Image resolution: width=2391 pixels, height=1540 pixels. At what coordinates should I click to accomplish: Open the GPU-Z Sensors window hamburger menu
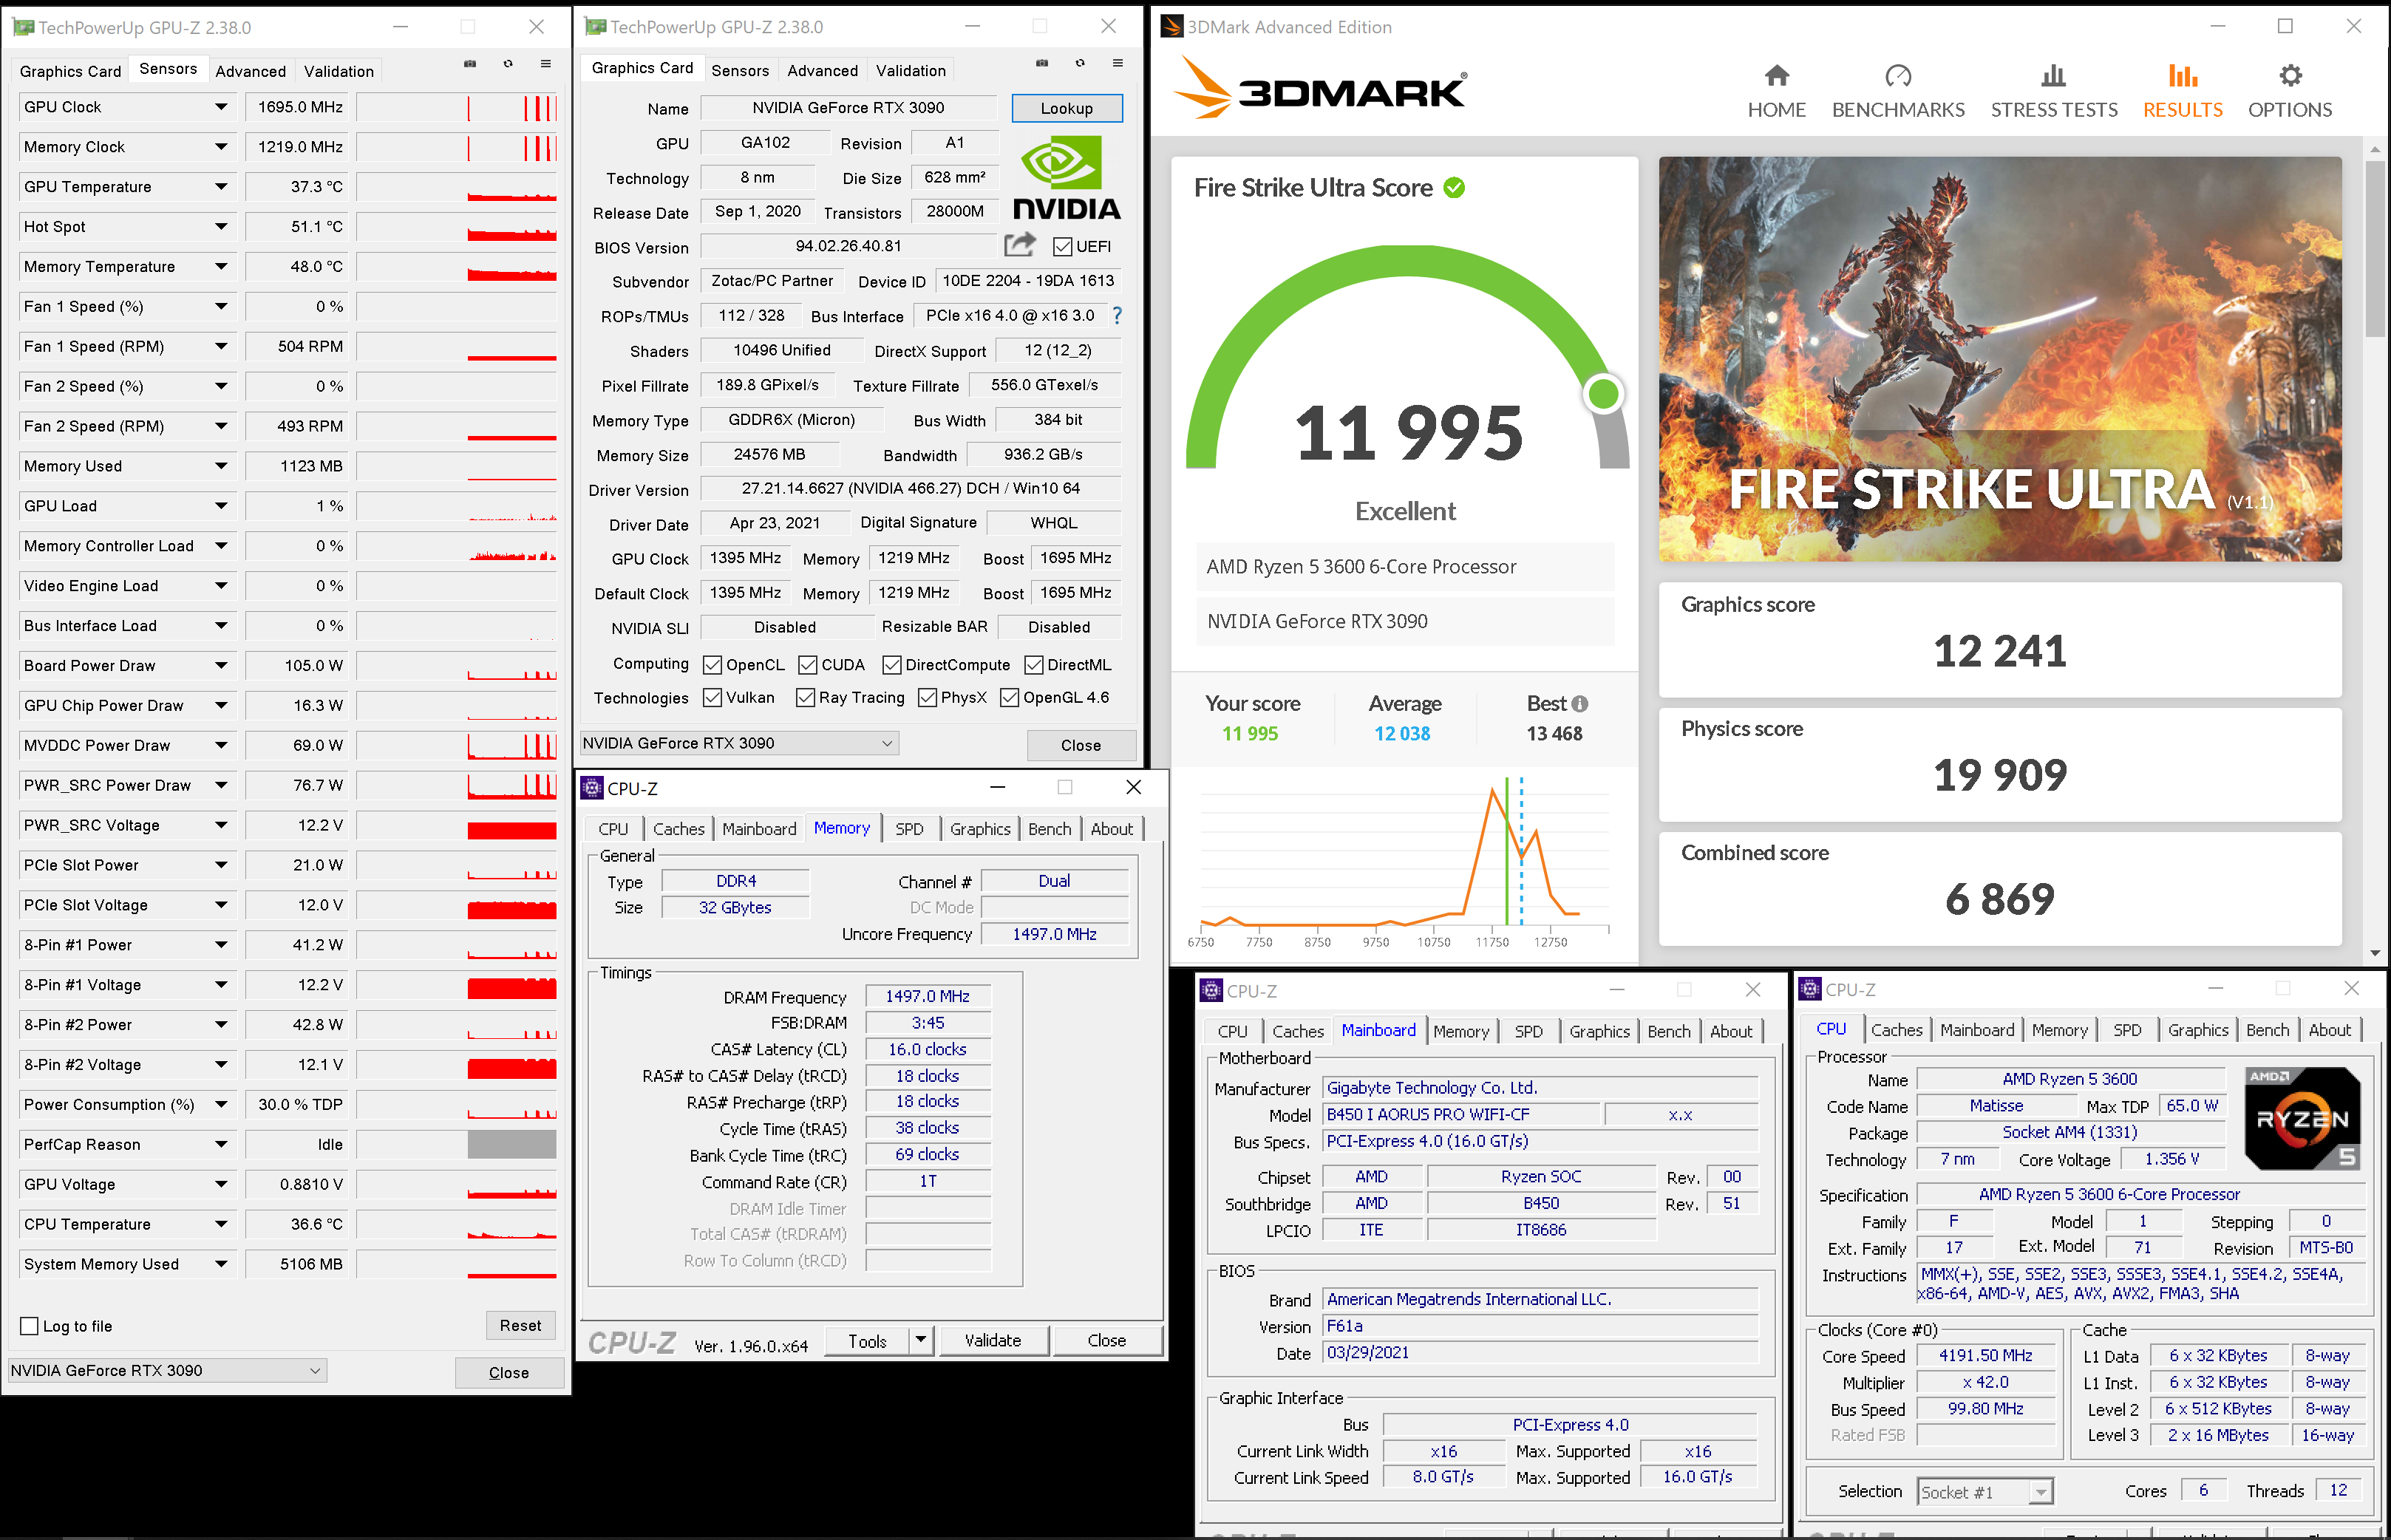point(546,64)
